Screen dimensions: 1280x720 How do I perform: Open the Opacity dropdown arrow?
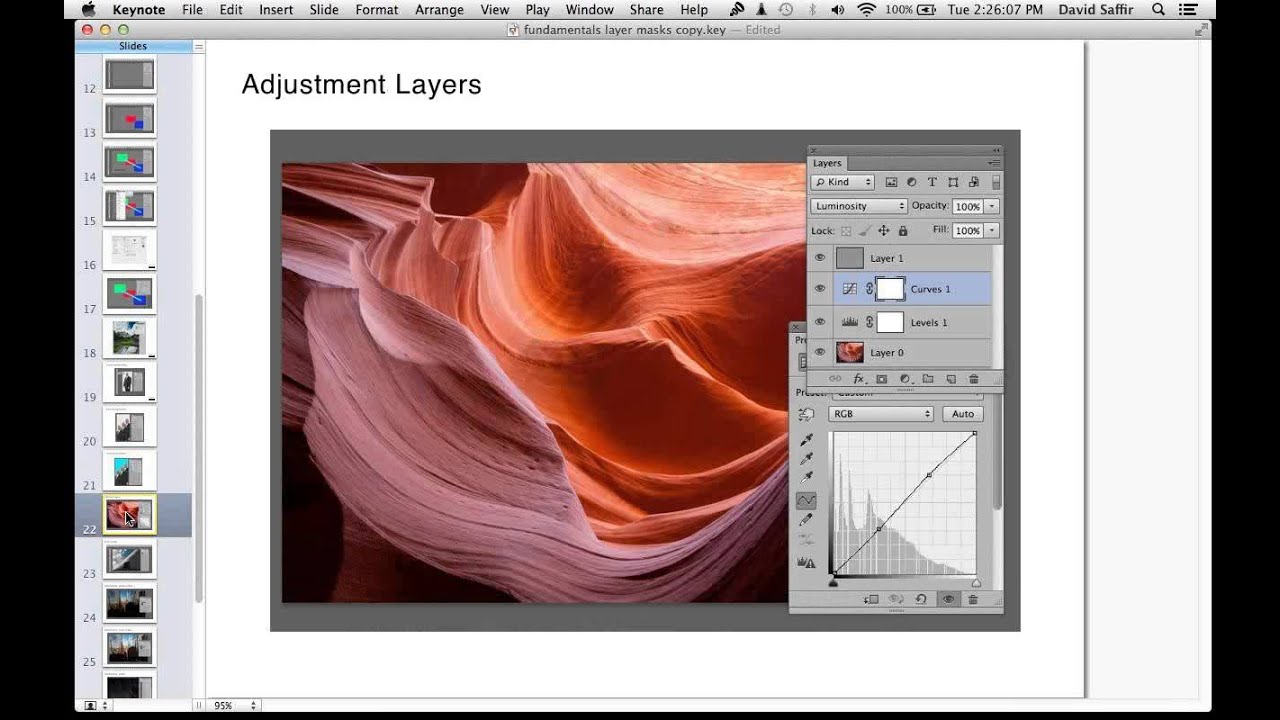[992, 206]
